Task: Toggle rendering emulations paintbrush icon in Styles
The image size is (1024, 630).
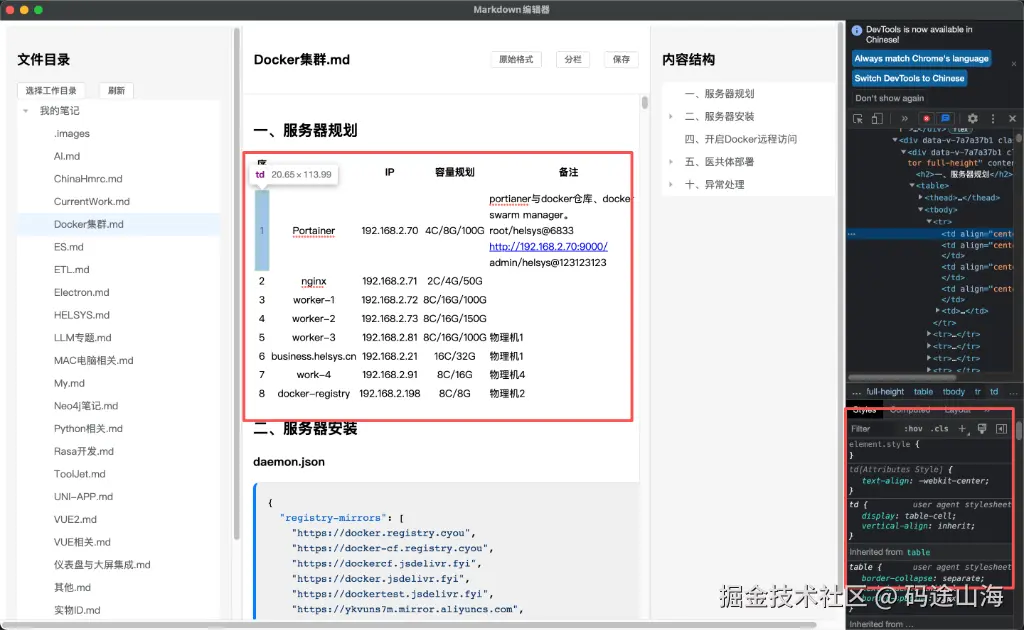Action: [982, 429]
